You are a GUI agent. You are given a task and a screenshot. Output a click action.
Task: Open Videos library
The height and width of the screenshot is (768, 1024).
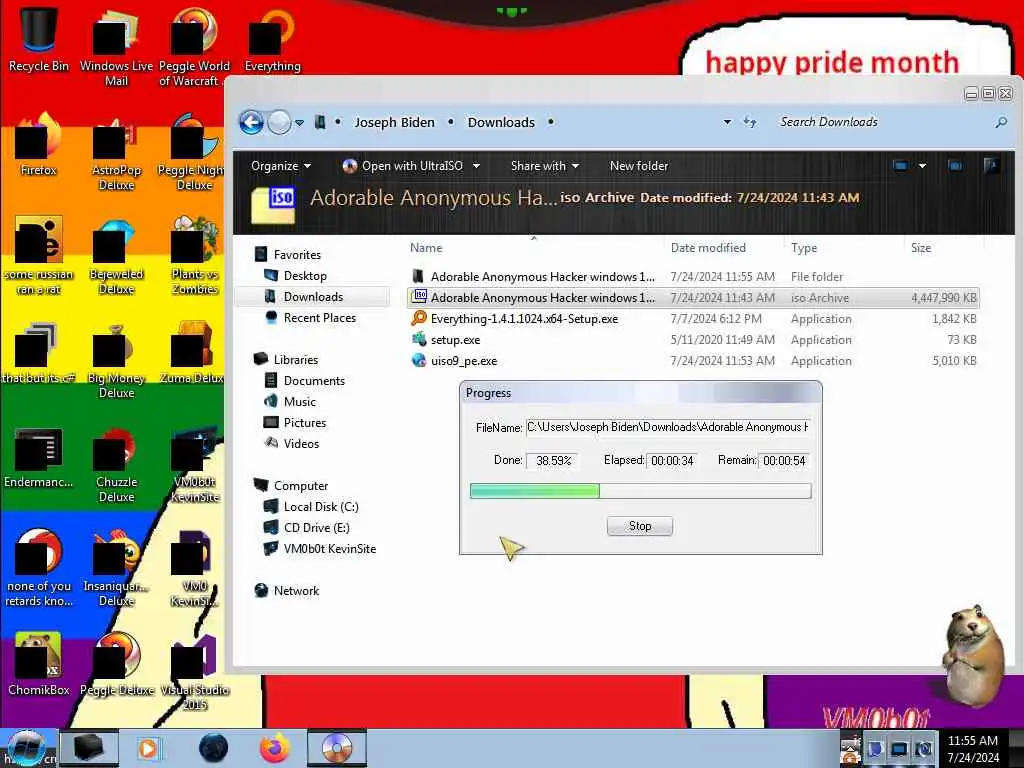click(301, 443)
